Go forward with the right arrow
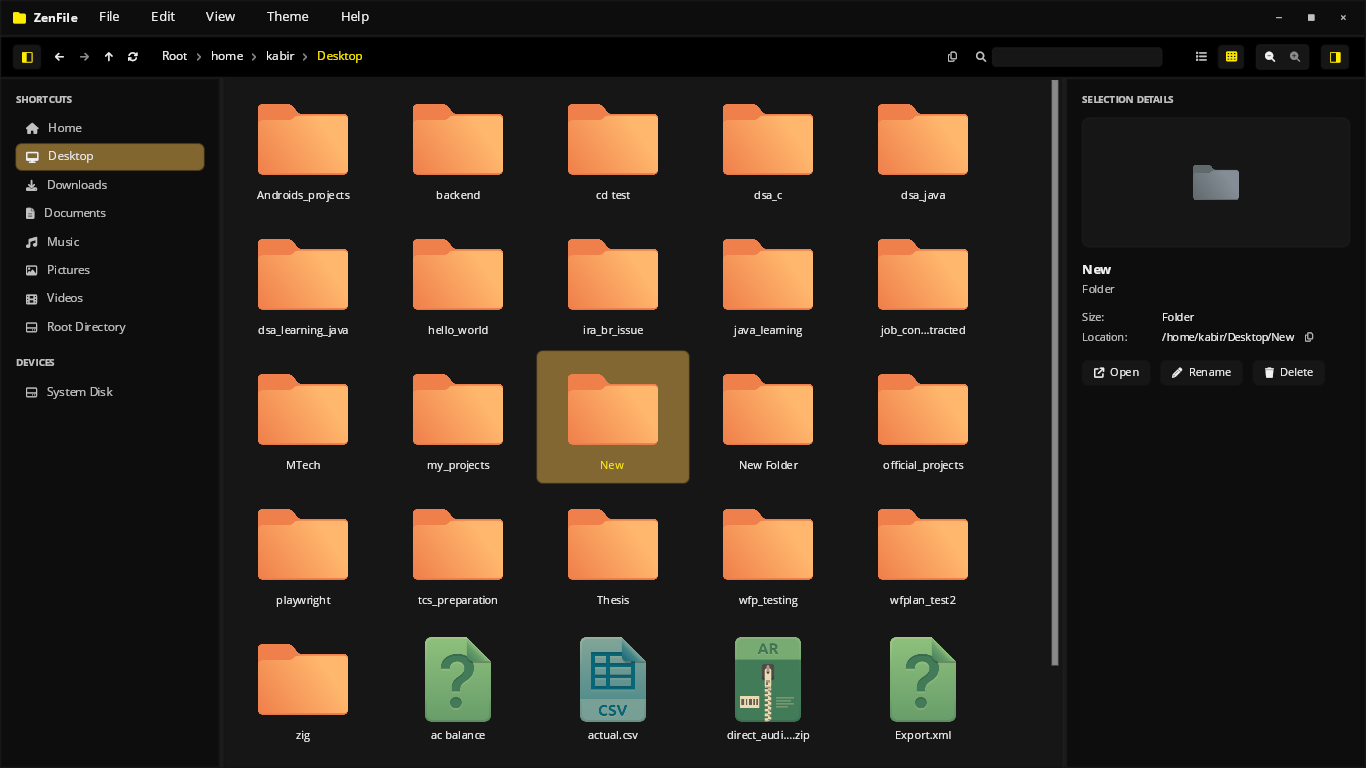 [84, 57]
